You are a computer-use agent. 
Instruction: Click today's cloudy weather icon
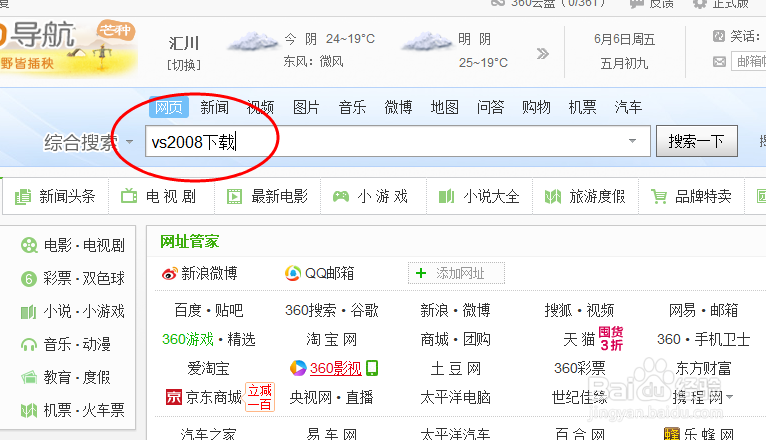tap(253, 42)
